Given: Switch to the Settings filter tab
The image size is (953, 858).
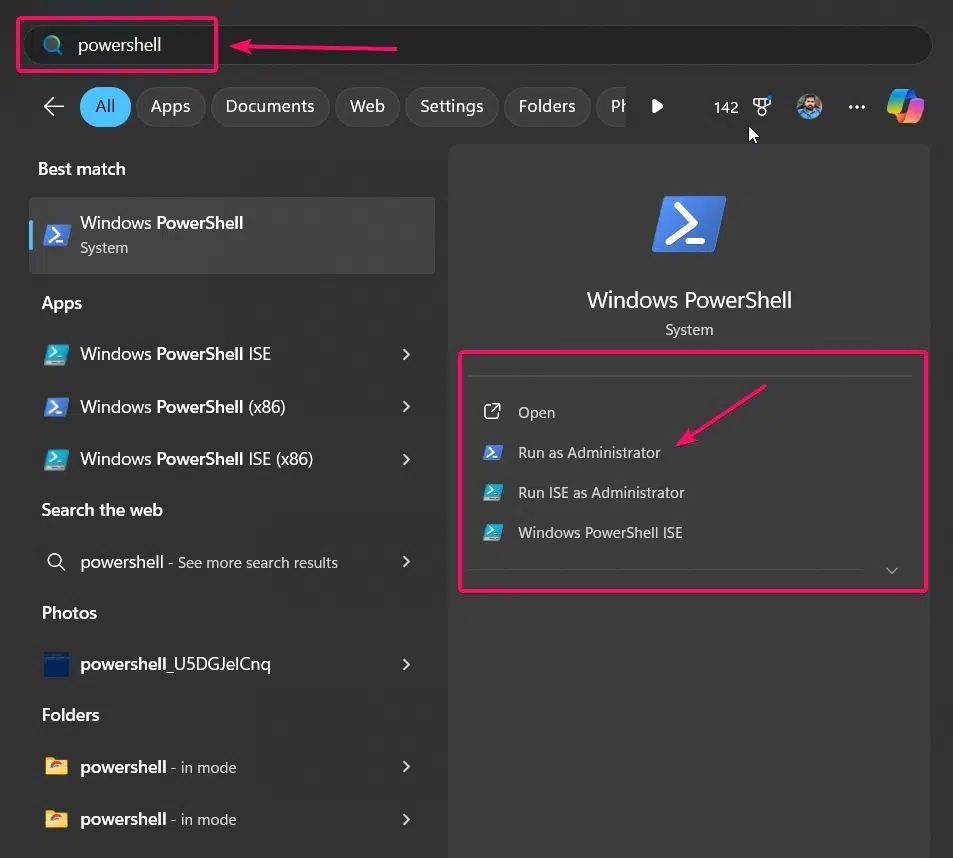Looking at the screenshot, I should pos(452,106).
